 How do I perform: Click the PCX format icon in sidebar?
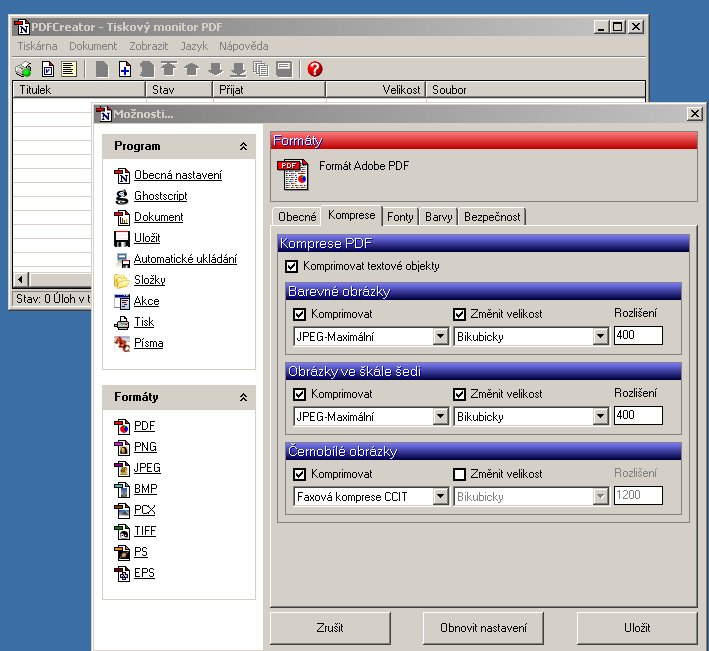click(122, 510)
